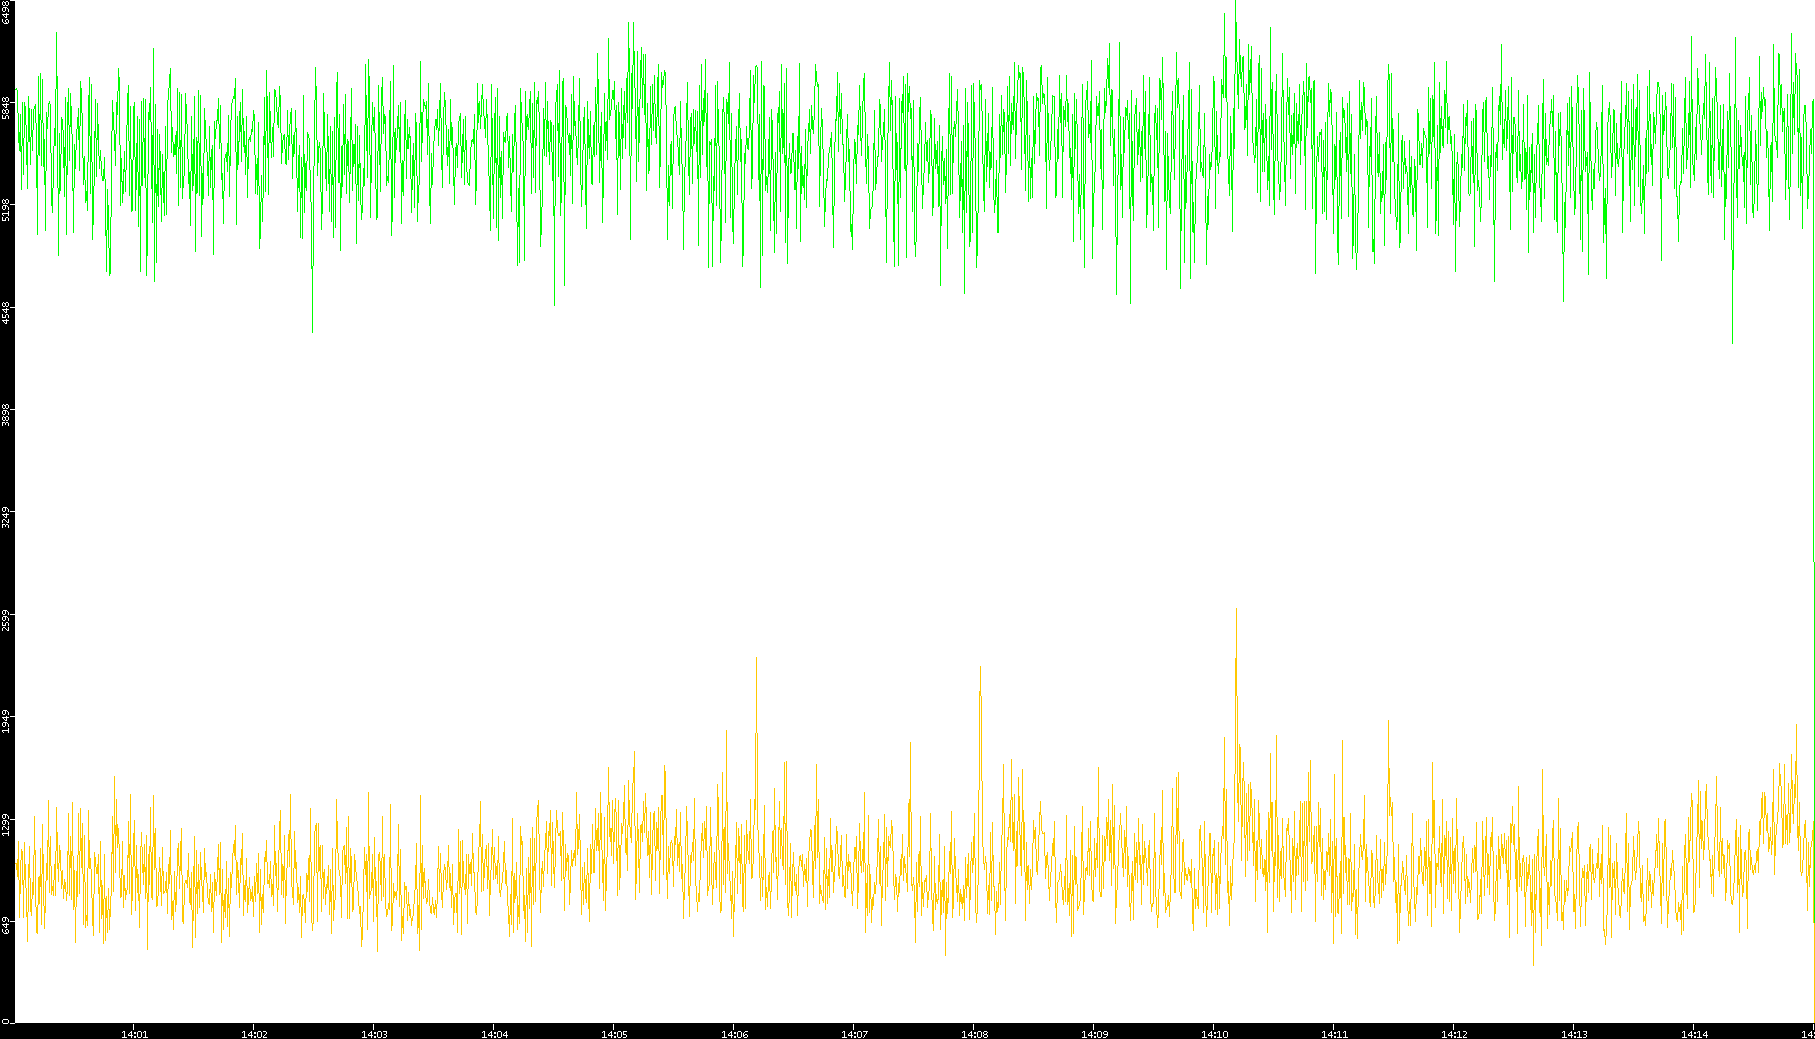Pick the 14:11 time axis label
The height and width of the screenshot is (1039, 1815).
tap(1334, 1034)
